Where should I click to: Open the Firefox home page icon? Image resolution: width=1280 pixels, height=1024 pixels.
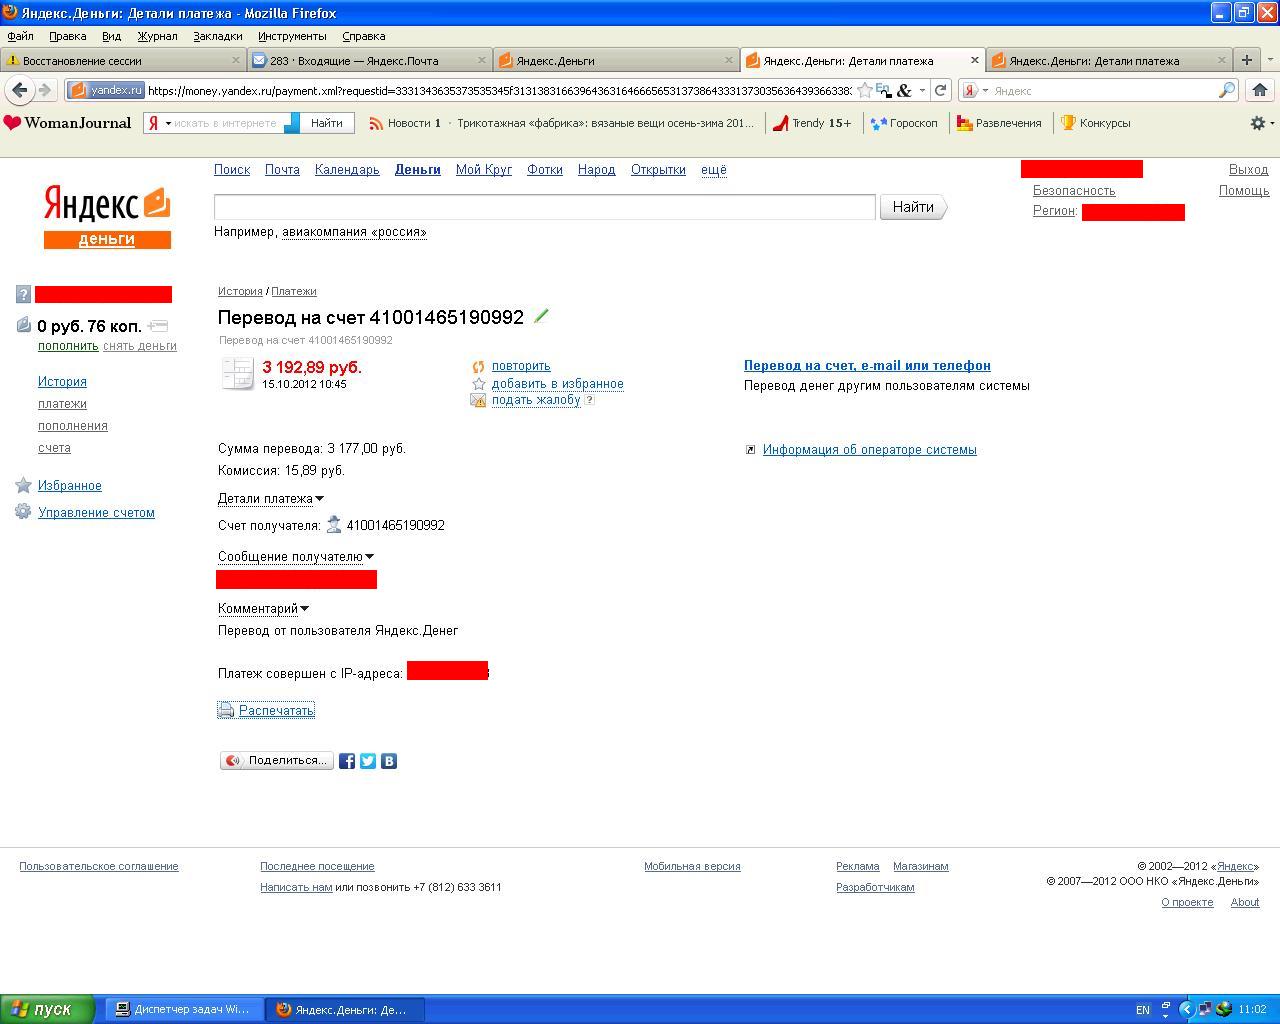pos(1259,90)
